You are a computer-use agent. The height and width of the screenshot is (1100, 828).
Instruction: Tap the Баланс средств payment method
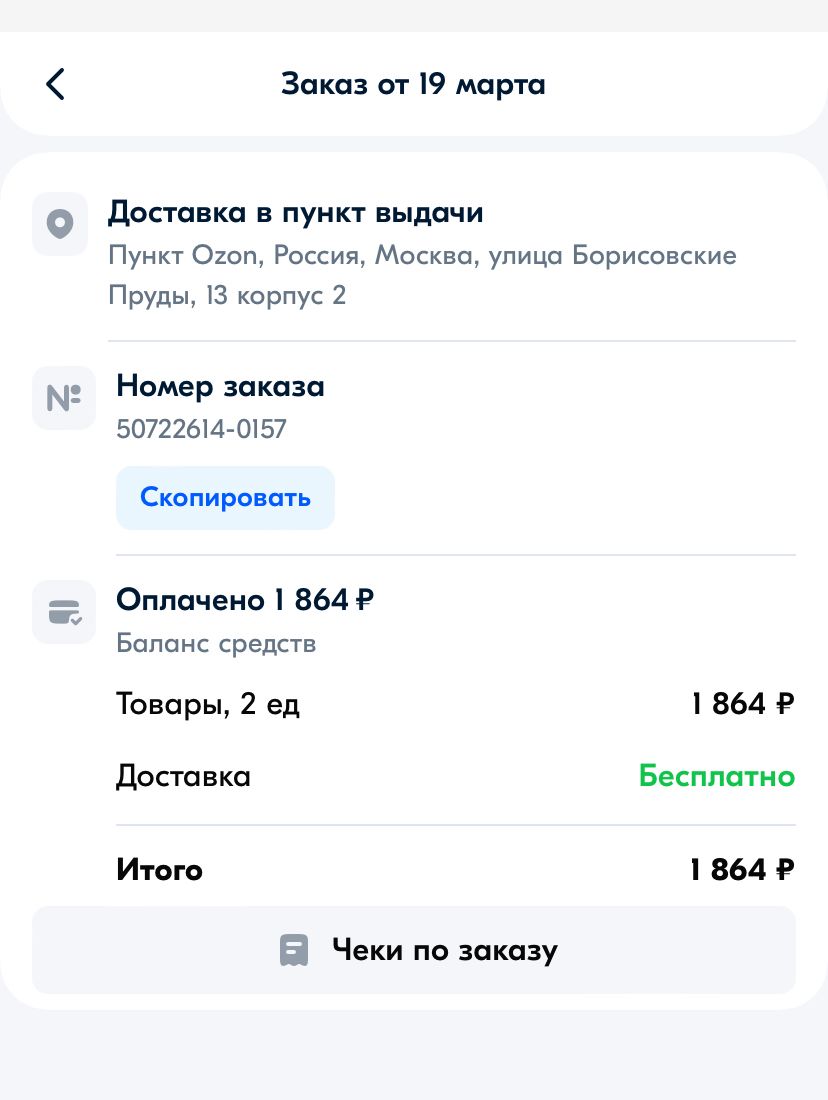pos(216,643)
